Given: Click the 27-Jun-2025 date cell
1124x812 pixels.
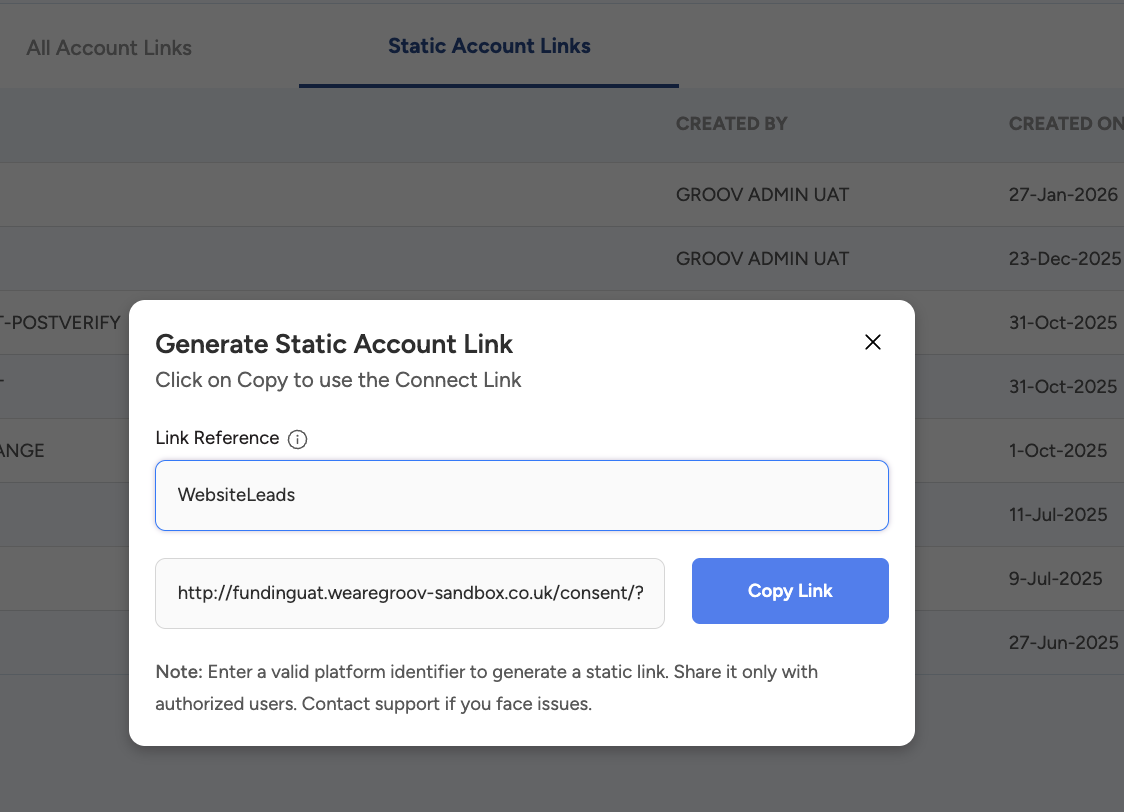Looking at the screenshot, I should click(x=1063, y=642).
